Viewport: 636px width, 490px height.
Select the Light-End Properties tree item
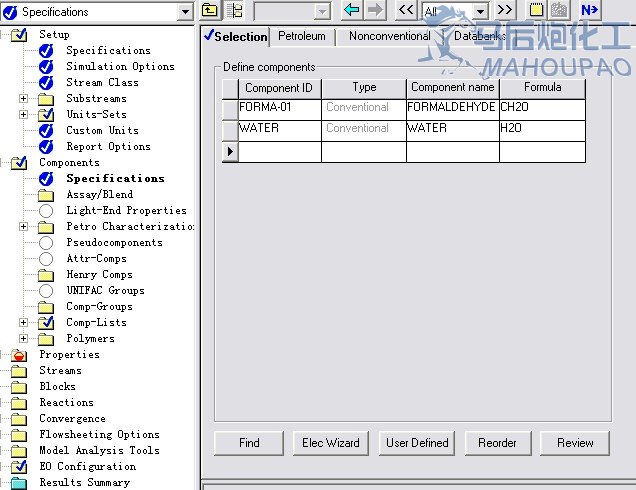point(126,211)
